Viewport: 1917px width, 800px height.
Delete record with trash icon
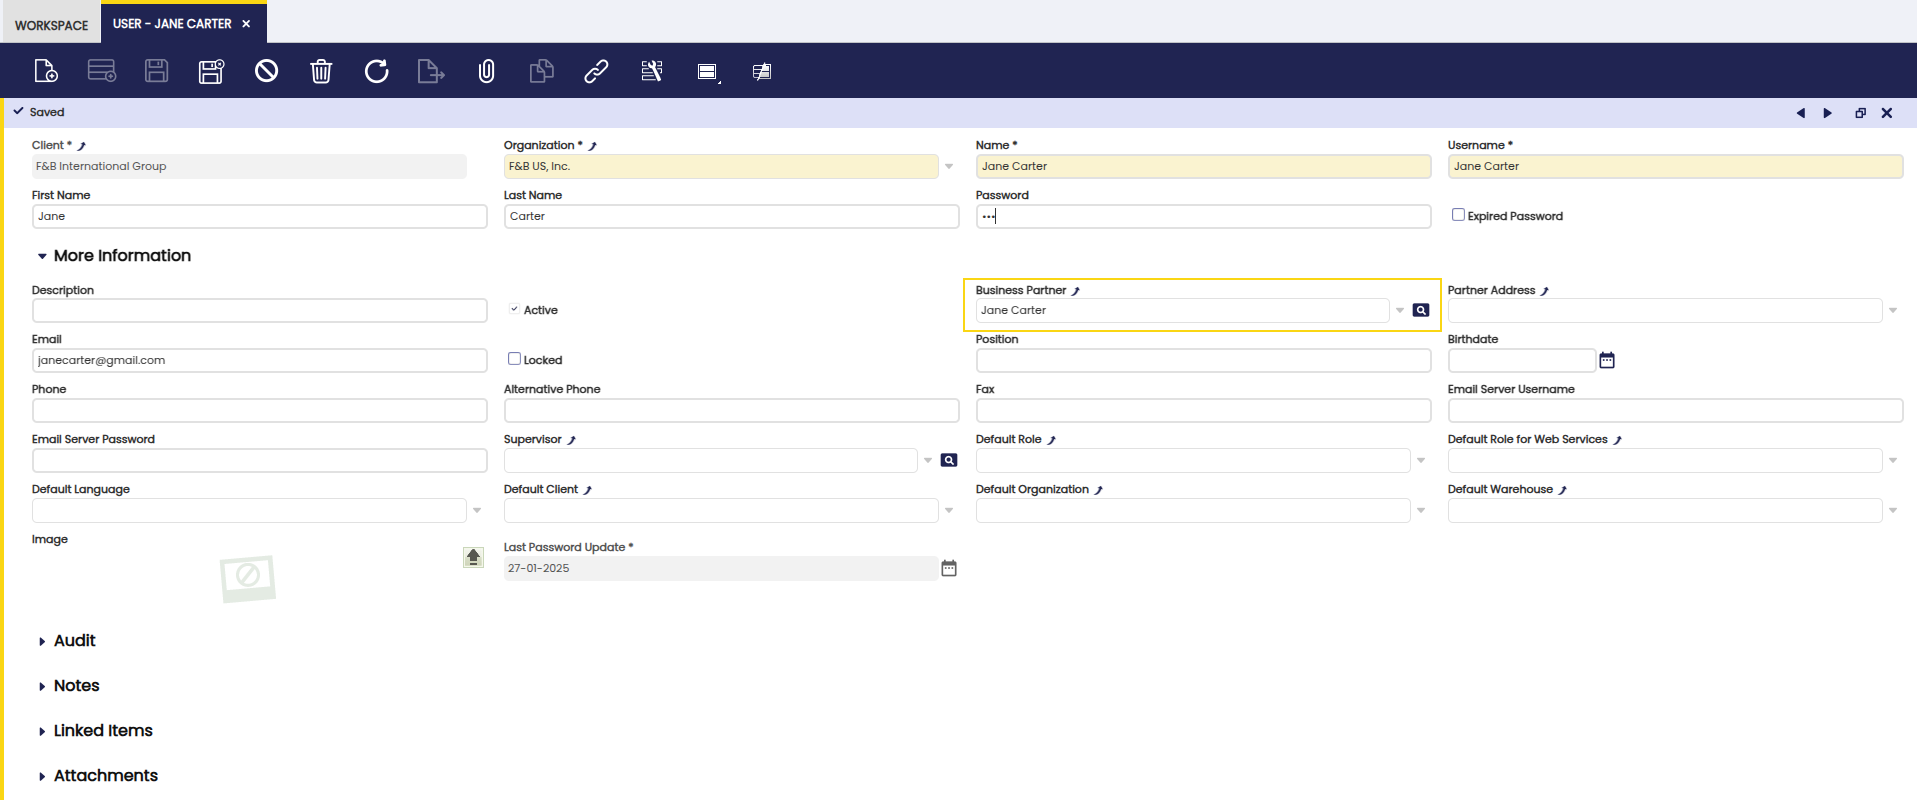tap(321, 71)
